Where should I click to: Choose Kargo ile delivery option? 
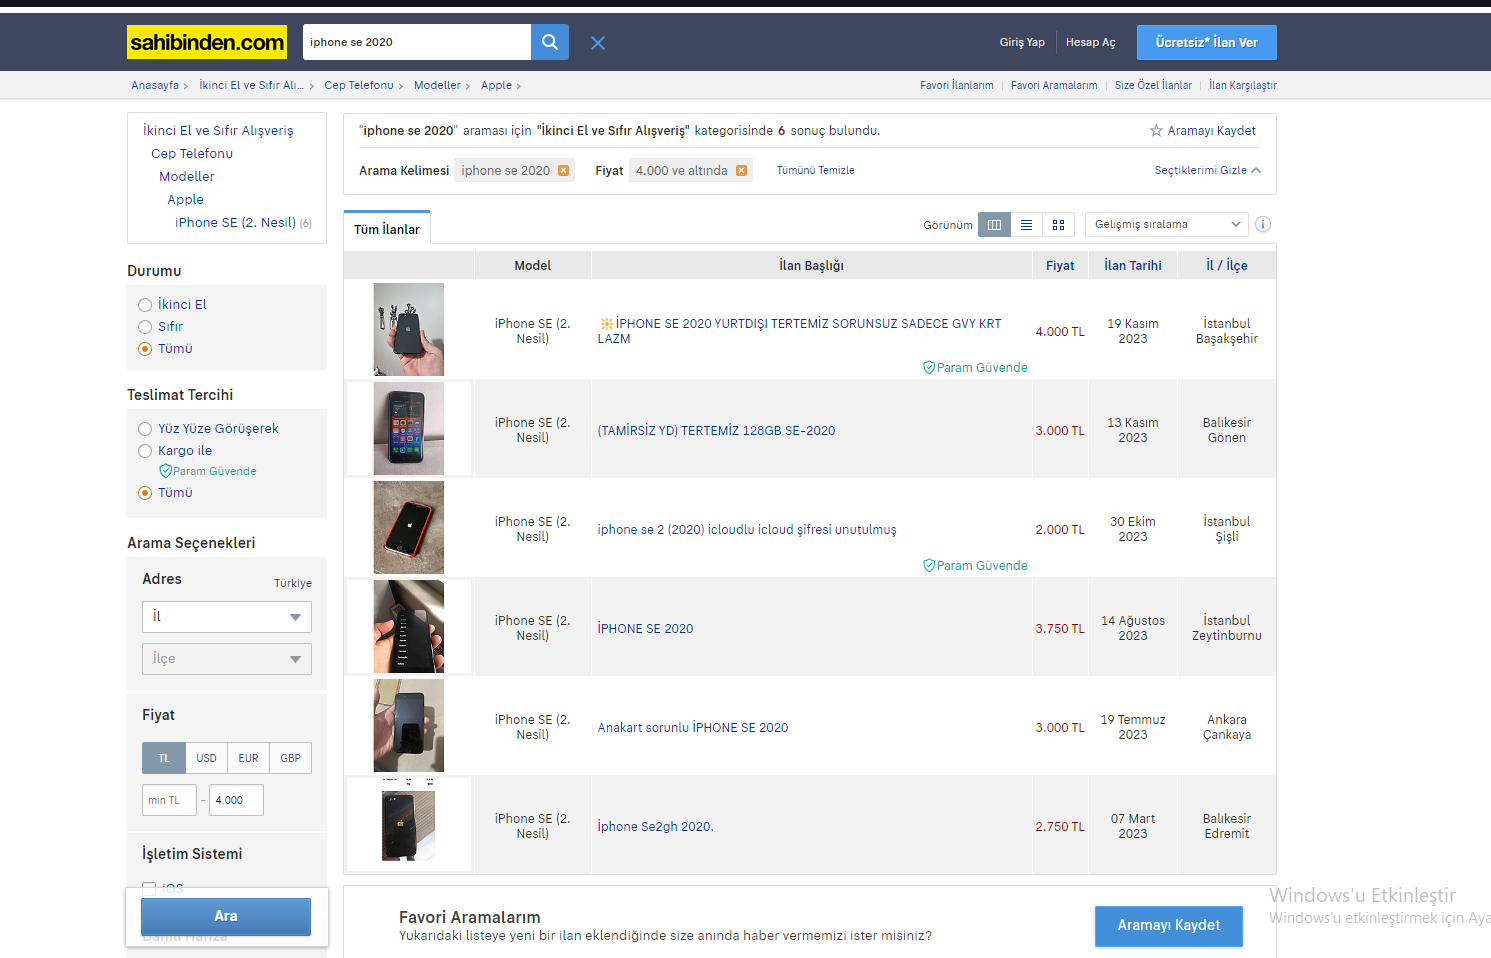click(145, 451)
